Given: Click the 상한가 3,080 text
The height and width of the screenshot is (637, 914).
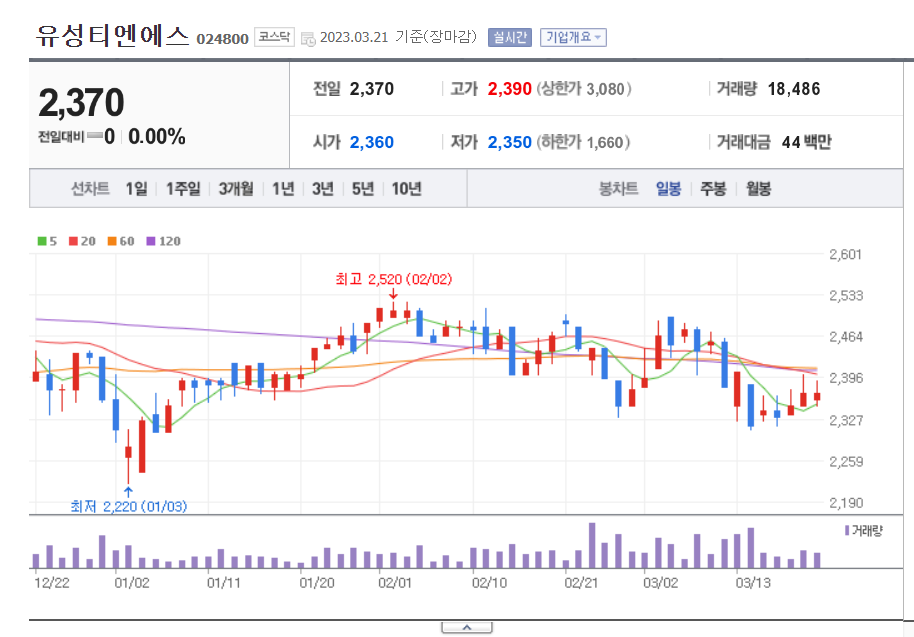Looking at the screenshot, I should tap(583, 89).
